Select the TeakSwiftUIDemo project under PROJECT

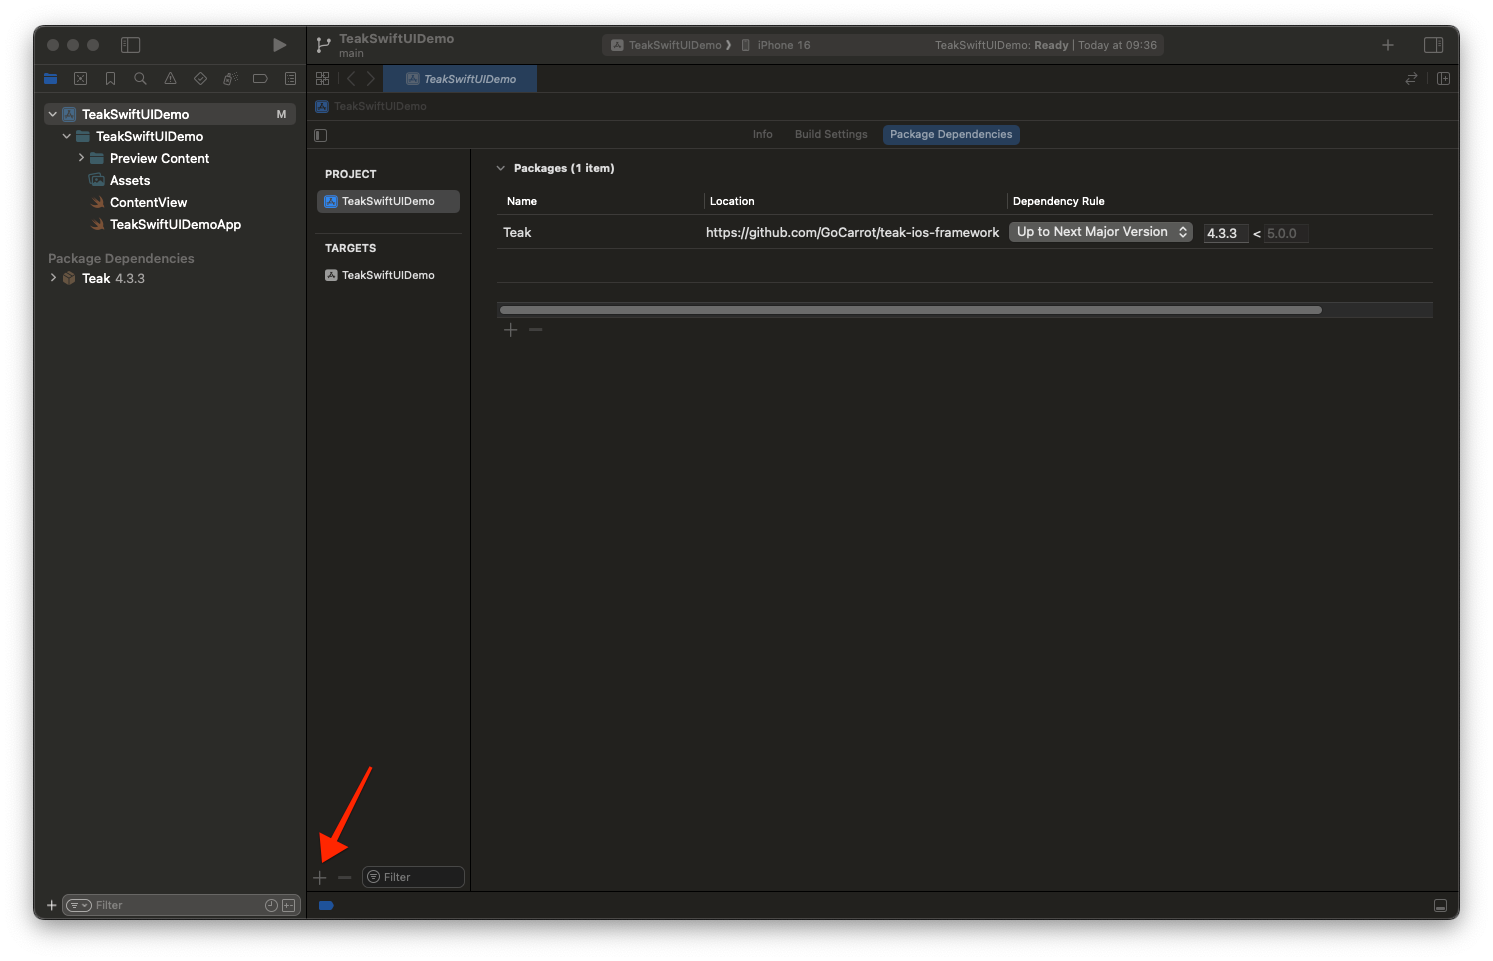tap(388, 202)
